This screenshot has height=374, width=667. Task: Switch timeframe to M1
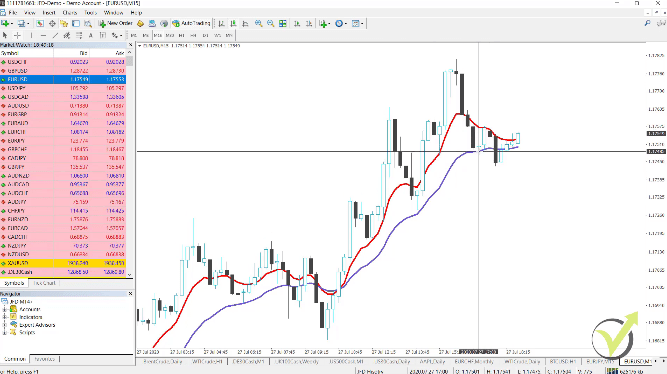point(134,35)
